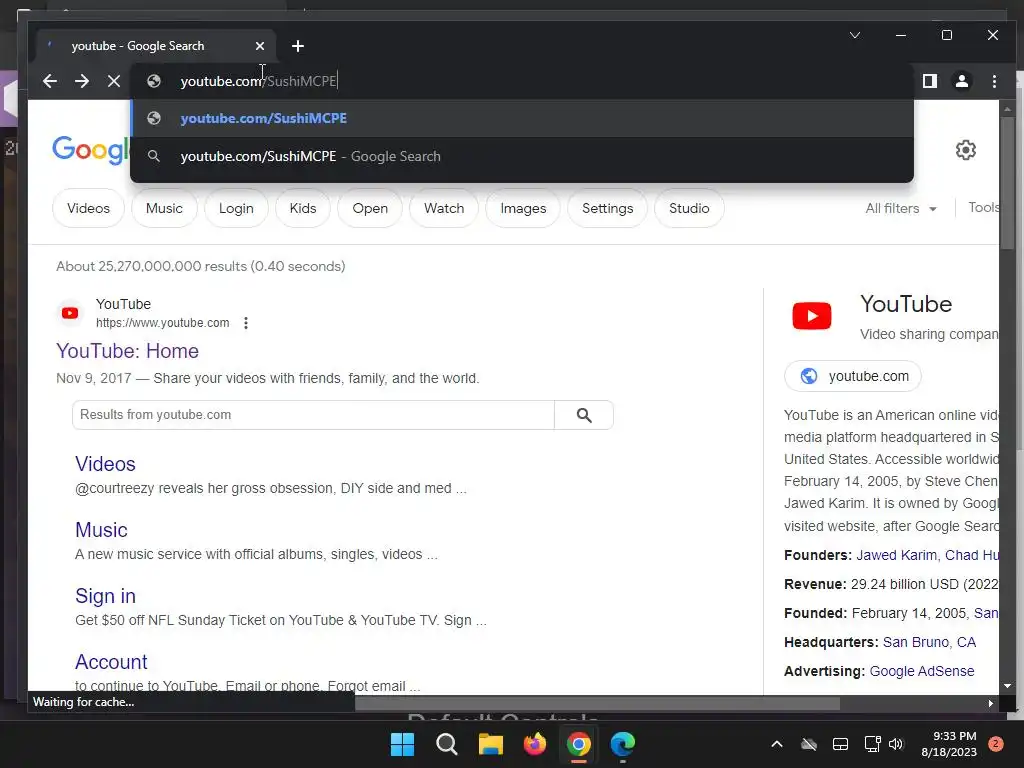This screenshot has height=768, width=1024.
Task: Open the Videos sitelink
Action: tap(105, 464)
